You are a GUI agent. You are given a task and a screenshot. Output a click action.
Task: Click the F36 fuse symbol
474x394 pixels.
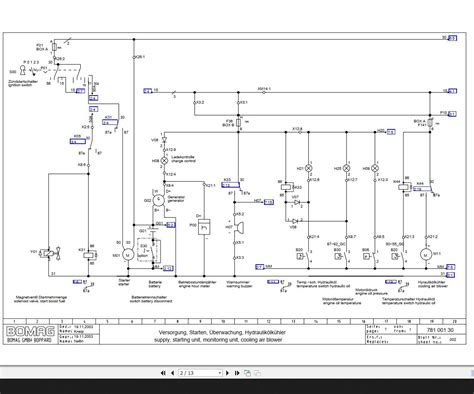238,123
